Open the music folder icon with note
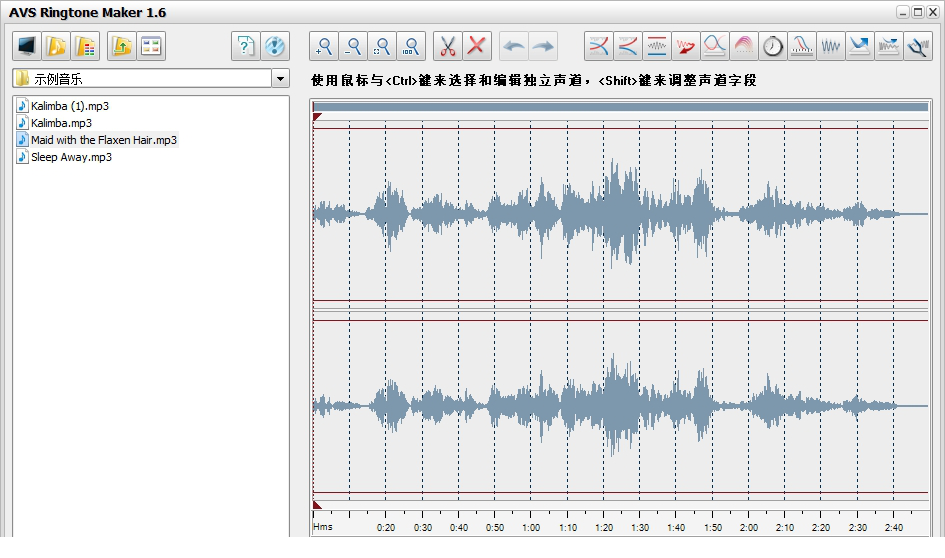Viewport: 945px width, 558px height. pyautogui.click(x=56, y=46)
